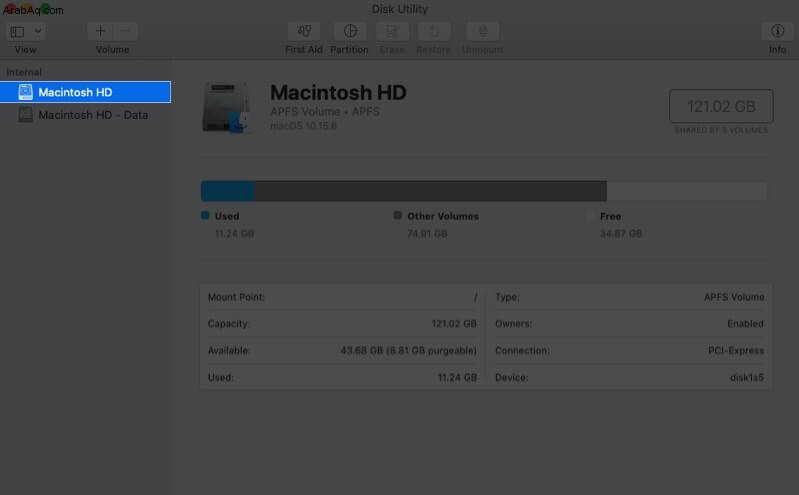The width and height of the screenshot is (799, 495).
Task: Open the View dropdown chevron
Action: [38, 31]
